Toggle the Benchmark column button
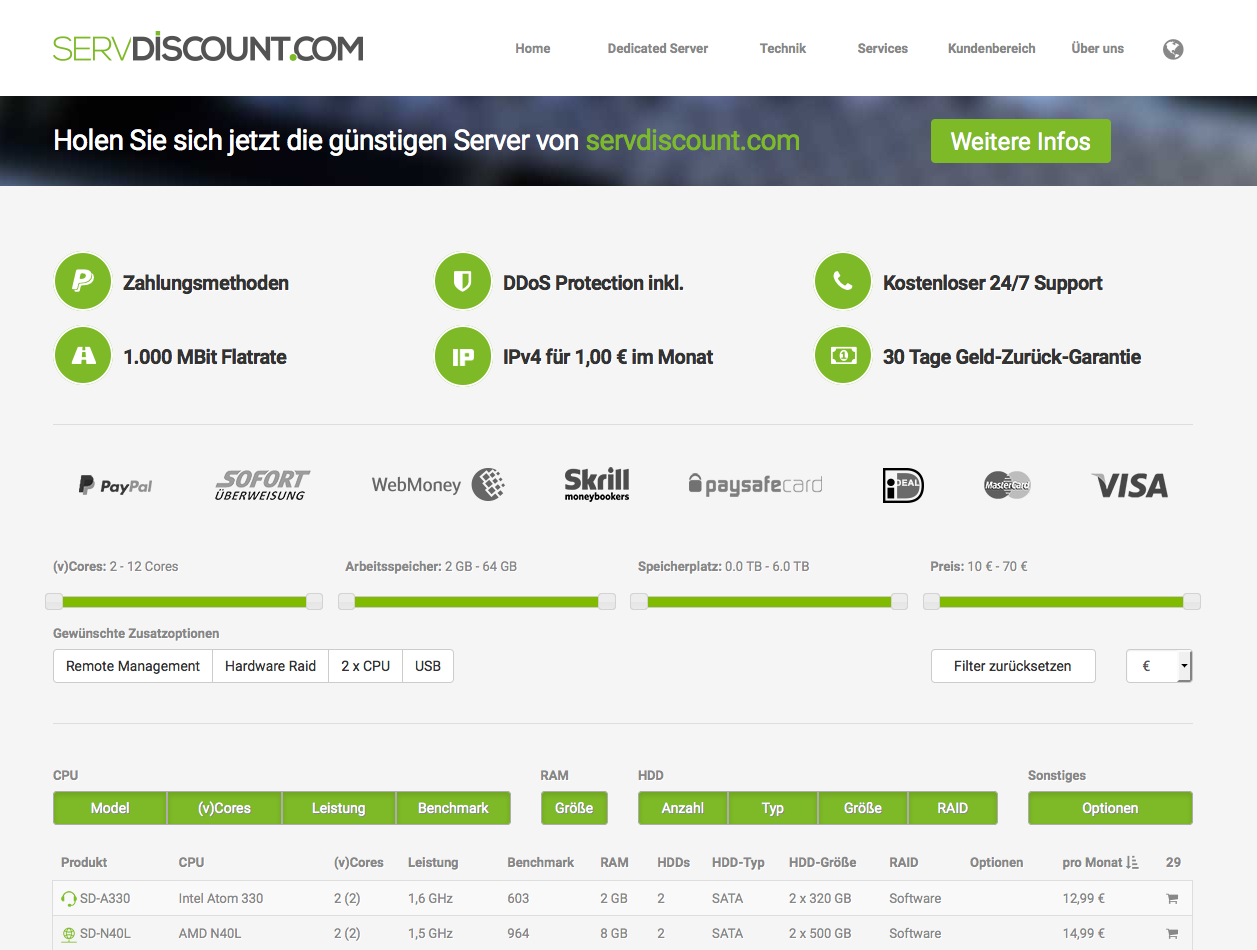The height and width of the screenshot is (950, 1257). click(453, 808)
